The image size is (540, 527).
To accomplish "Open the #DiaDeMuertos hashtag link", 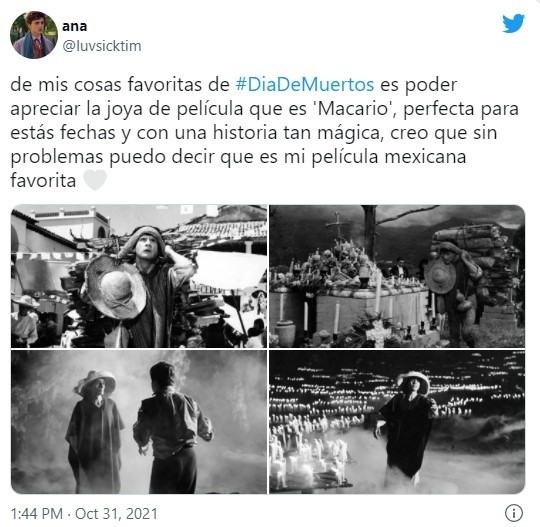I will coord(305,84).
